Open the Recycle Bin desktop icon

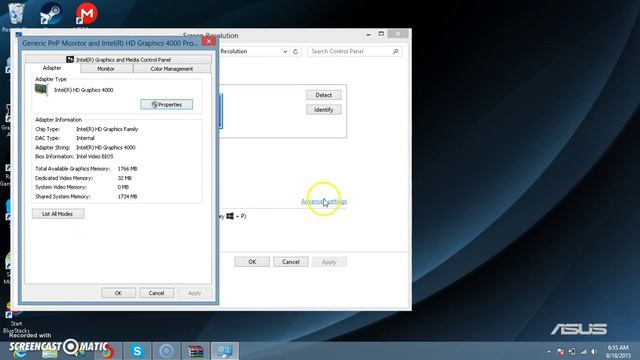16,13
